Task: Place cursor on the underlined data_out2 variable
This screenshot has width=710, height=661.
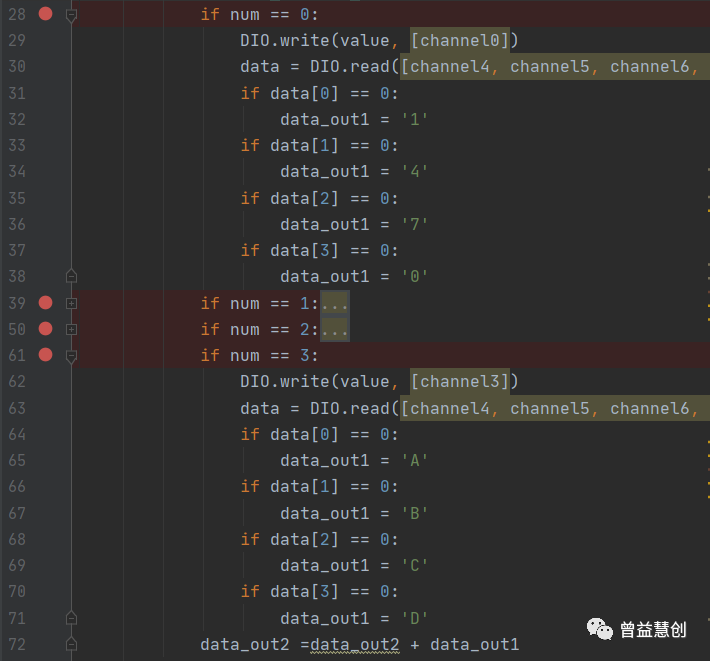Action: point(355,645)
